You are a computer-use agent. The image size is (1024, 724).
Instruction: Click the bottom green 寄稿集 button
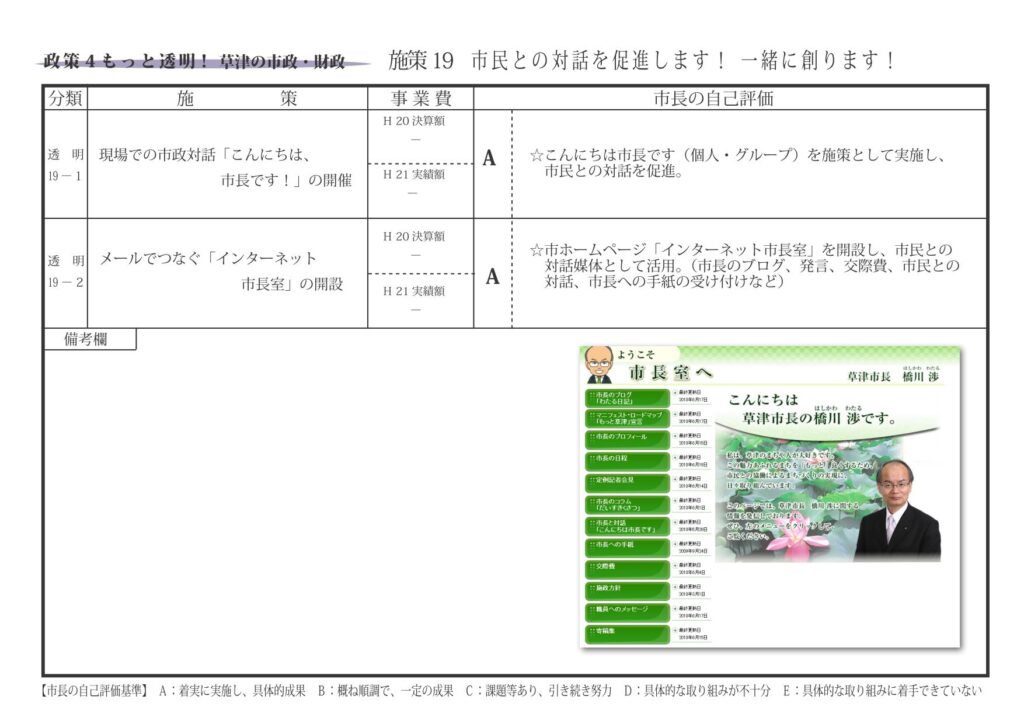[627, 634]
